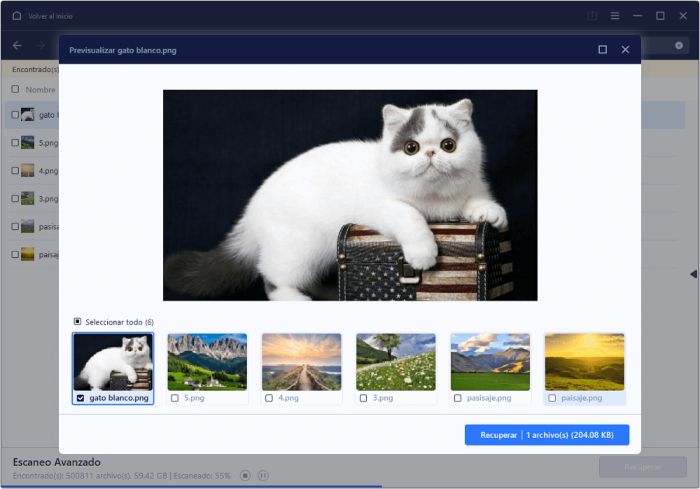Viewport: 700px width, 489px height.
Task: Close the gato blanco.png preview dialog
Action: [625, 50]
